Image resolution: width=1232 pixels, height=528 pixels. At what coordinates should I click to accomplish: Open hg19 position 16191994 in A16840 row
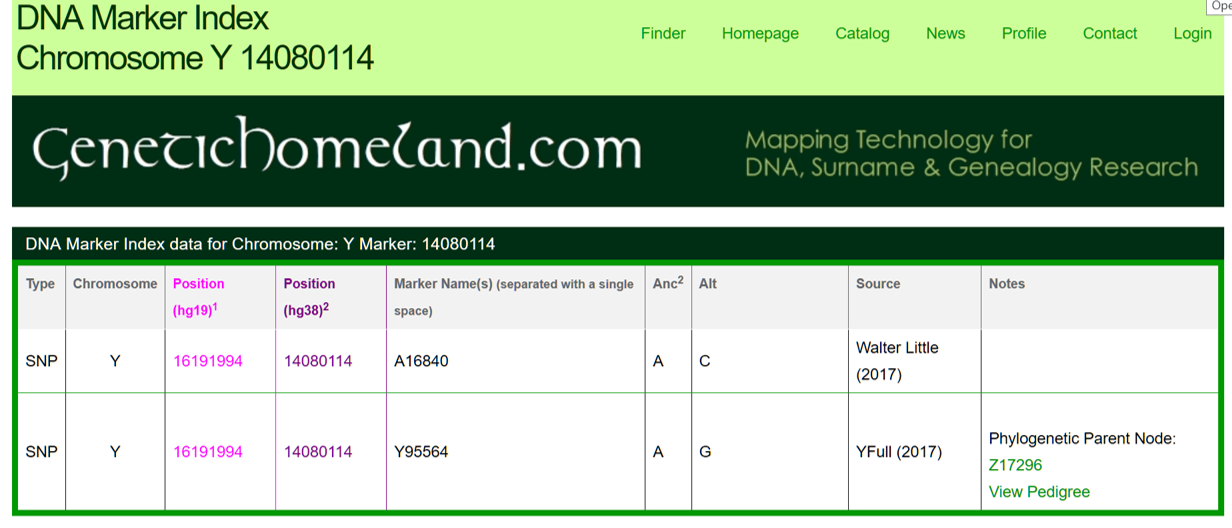tap(208, 361)
